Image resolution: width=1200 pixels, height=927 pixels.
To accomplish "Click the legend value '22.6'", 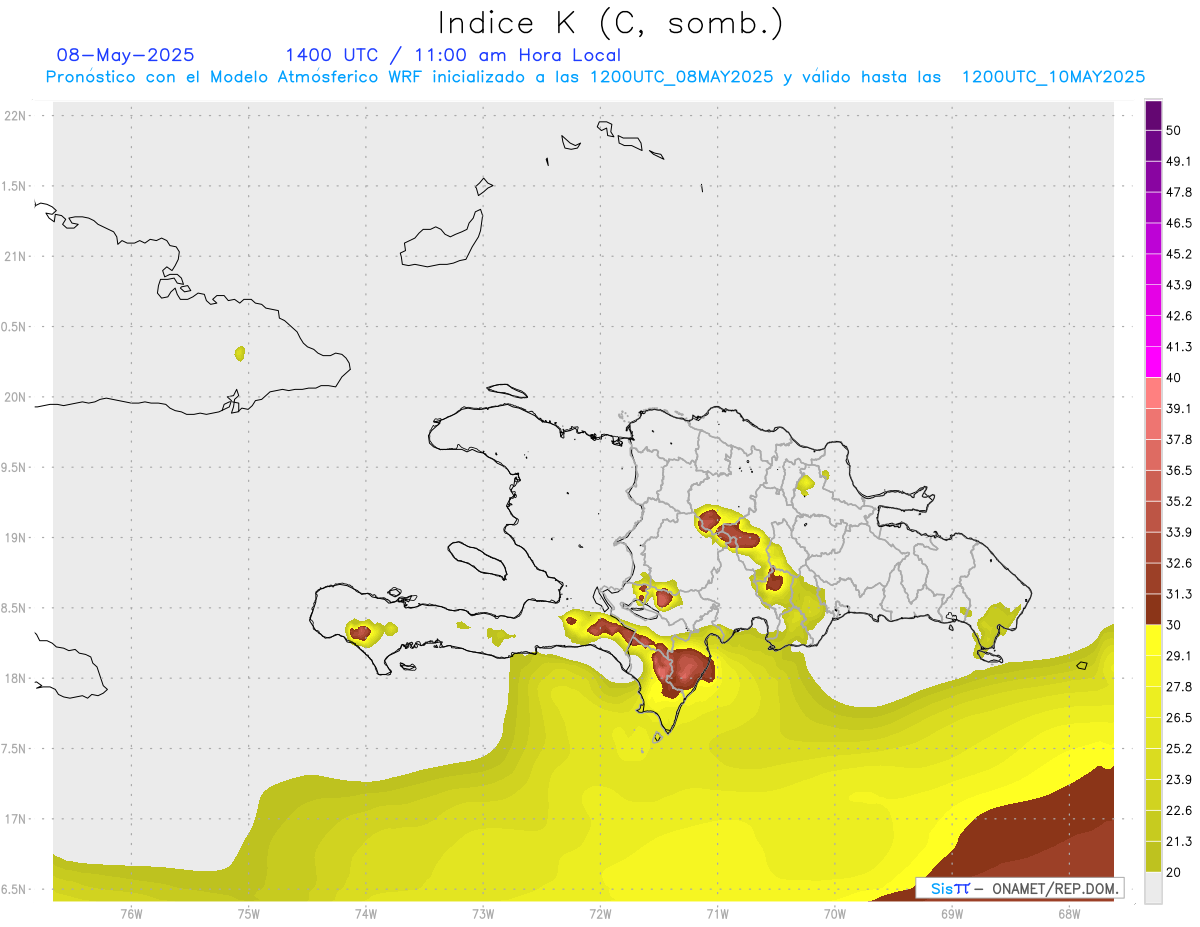I will [x=1179, y=811].
